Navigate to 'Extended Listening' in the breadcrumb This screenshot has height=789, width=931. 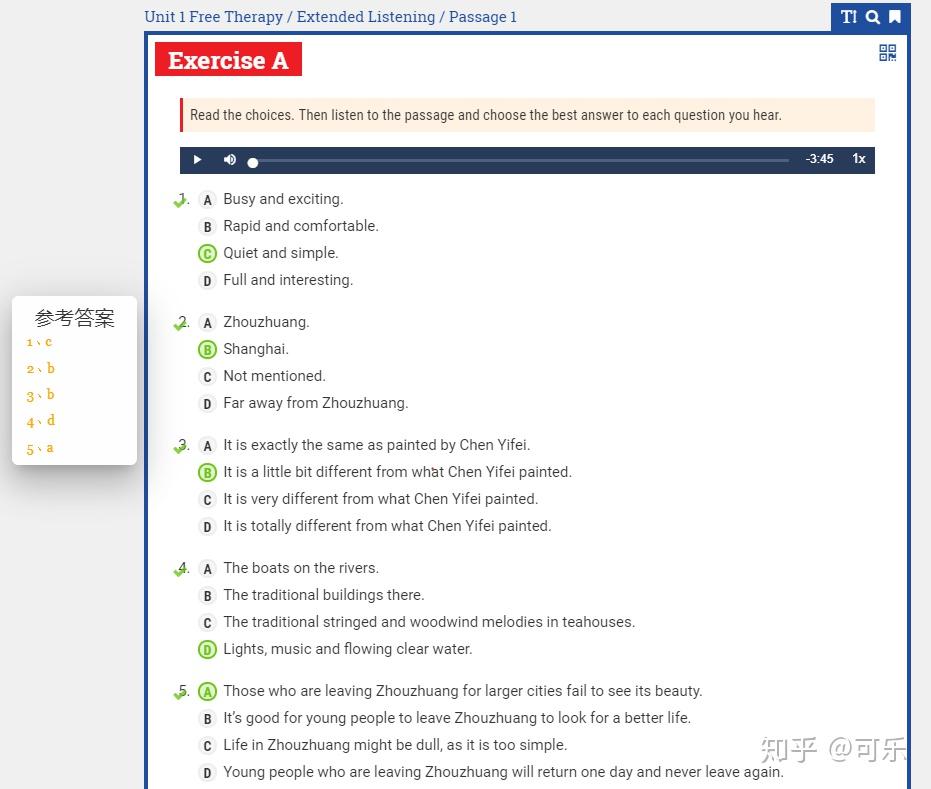click(x=365, y=16)
